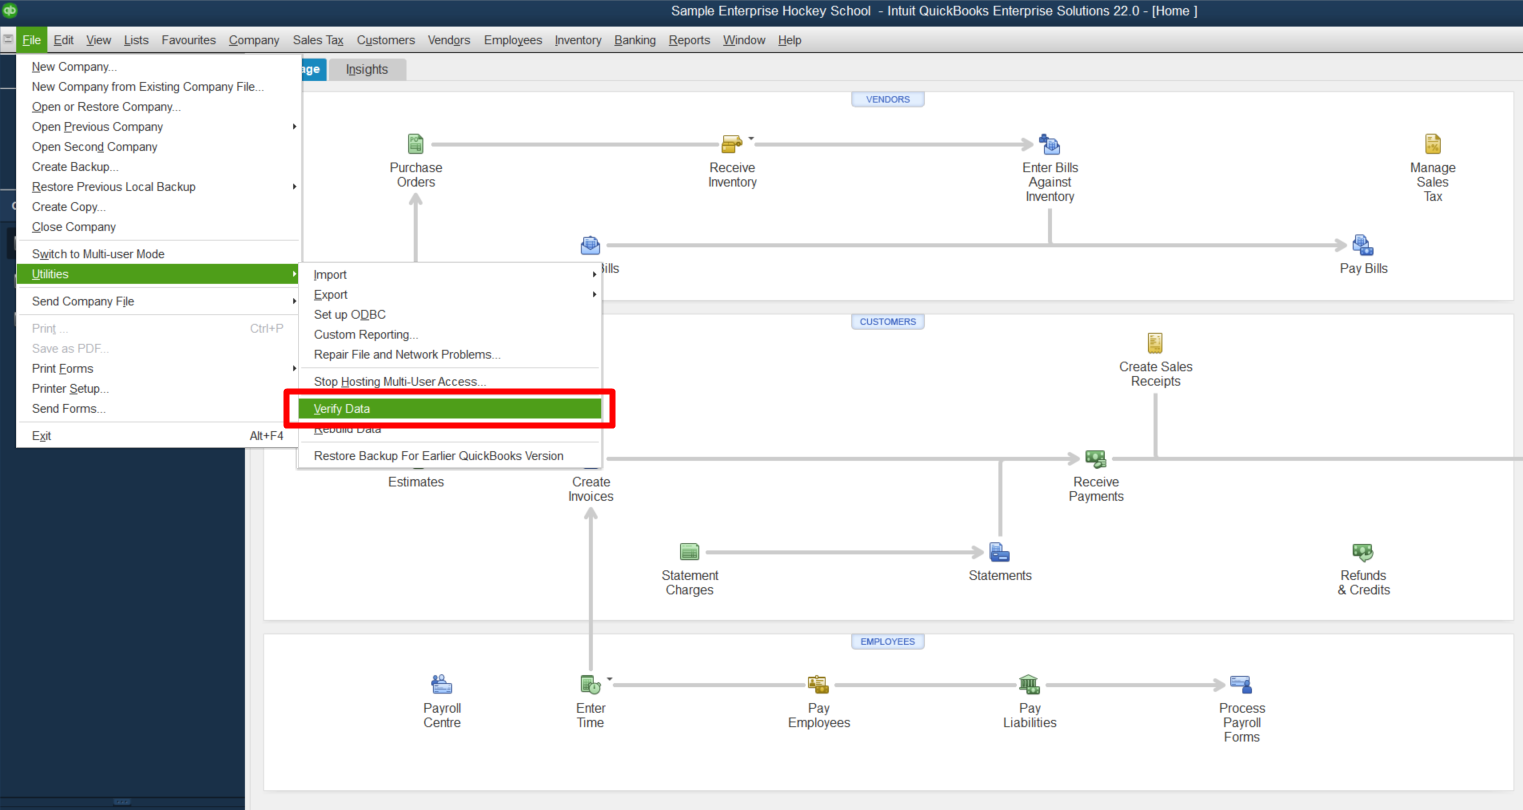Click the Receive Inventory icon
This screenshot has height=810, width=1523.
732,144
